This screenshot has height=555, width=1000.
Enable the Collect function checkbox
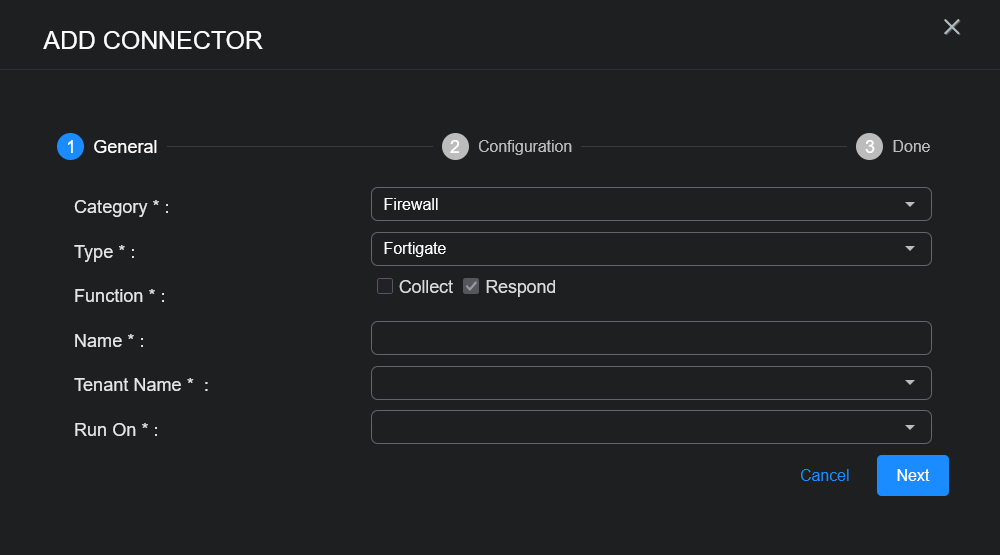pos(385,287)
